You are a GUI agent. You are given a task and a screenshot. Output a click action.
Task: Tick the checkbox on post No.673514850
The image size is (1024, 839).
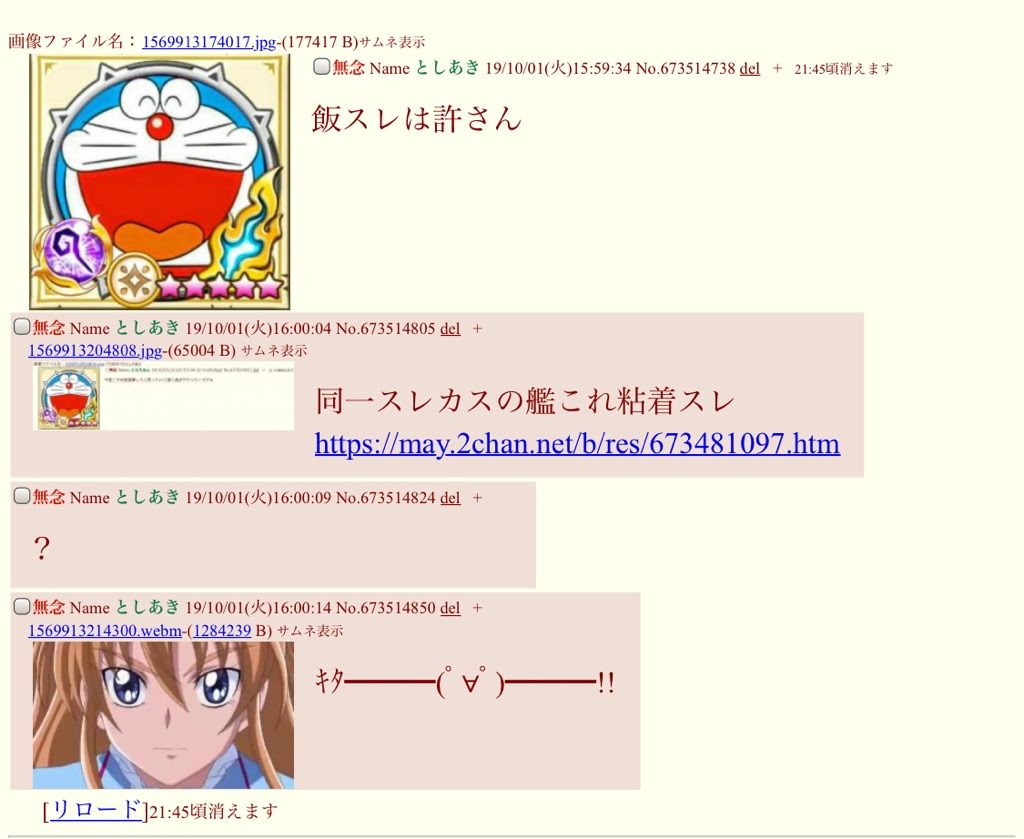click(x=22, y=606)
